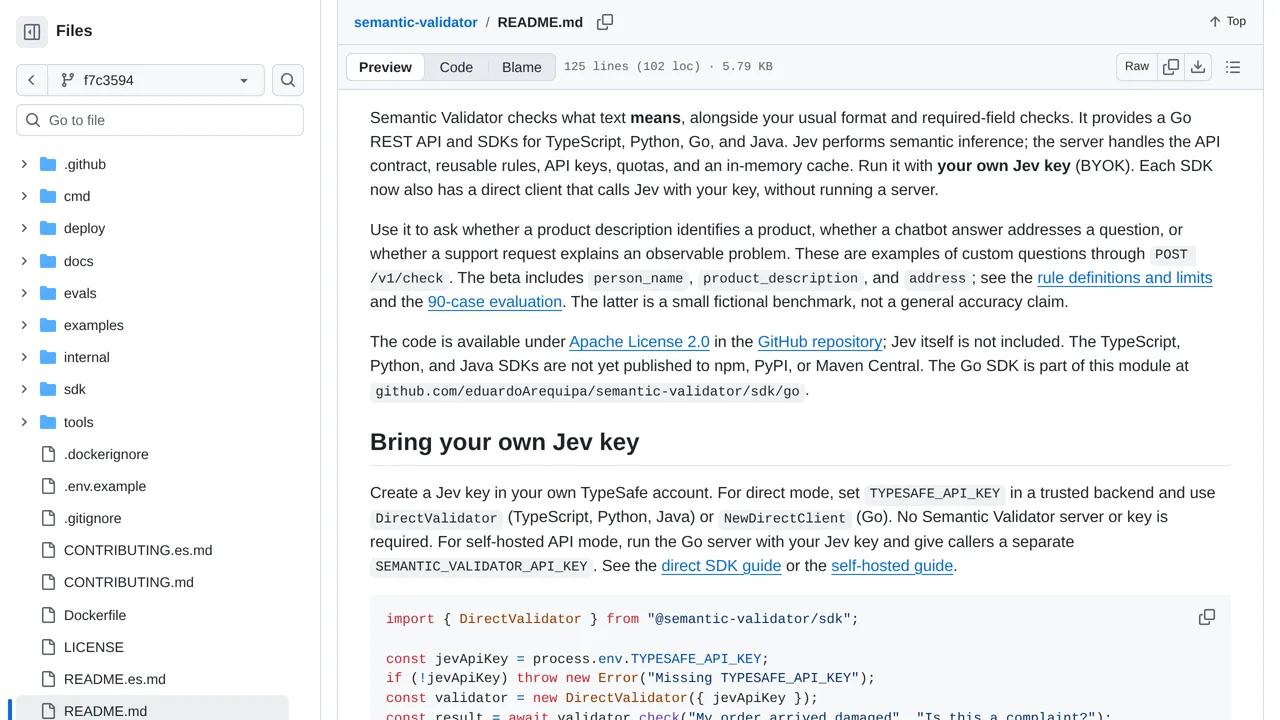This screenshot has height=720, width=1280.
Task: Click the 125 lines (102 loc) file info text
Action: click(x=668, y=67)
